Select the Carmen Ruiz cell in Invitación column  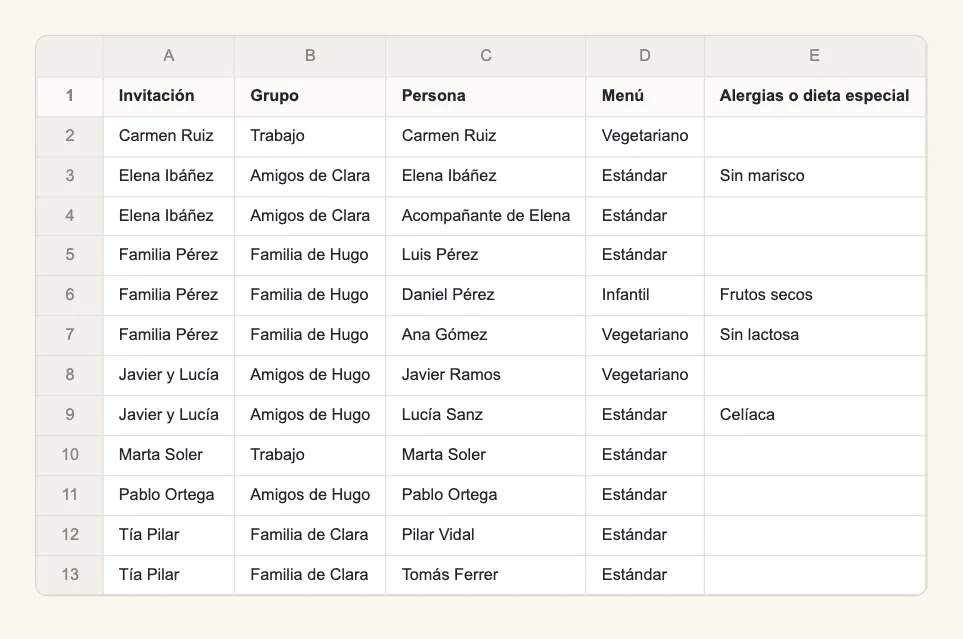[168, 136]
